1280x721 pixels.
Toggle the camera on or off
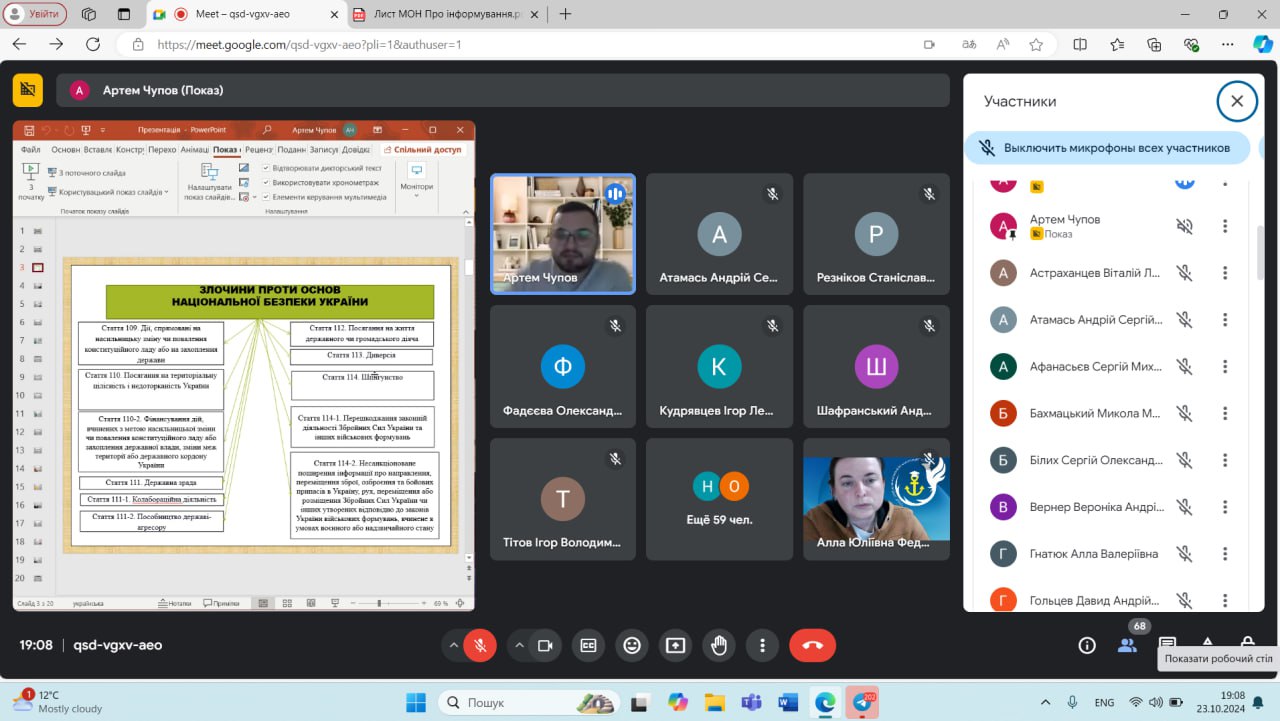pos(545,646)
